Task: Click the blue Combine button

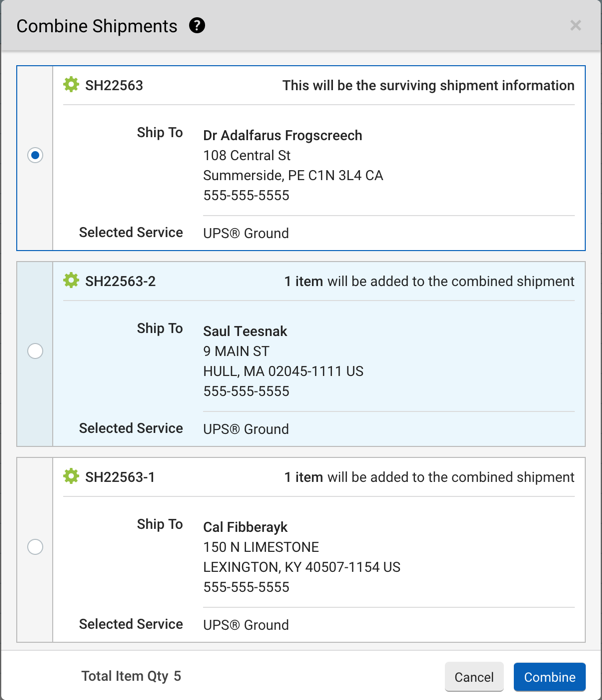Action: 549,677
